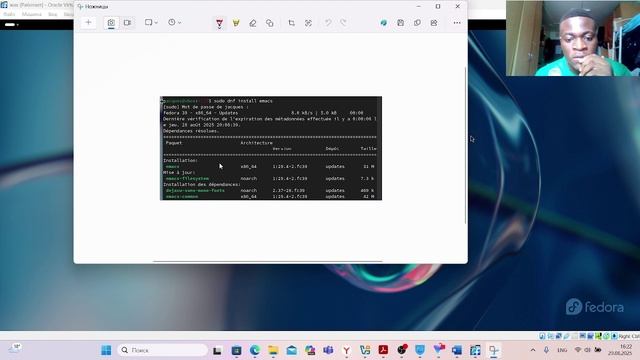Switch to screenshot (camera) capture mode
640x360 pixels.
coord(111,23)
